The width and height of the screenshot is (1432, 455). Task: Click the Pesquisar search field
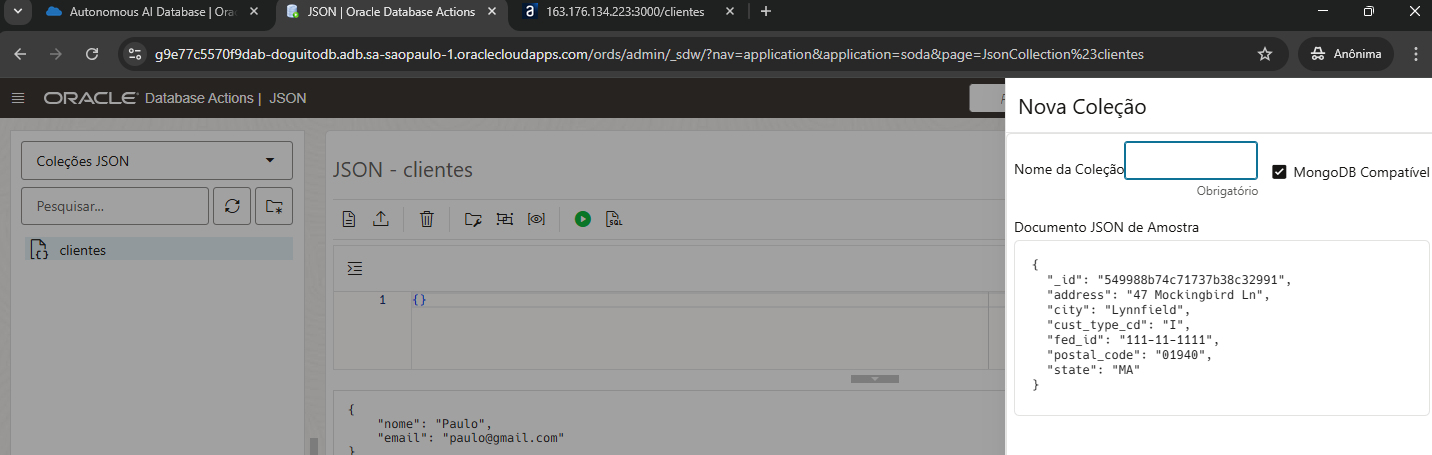[x=114, y=206]
